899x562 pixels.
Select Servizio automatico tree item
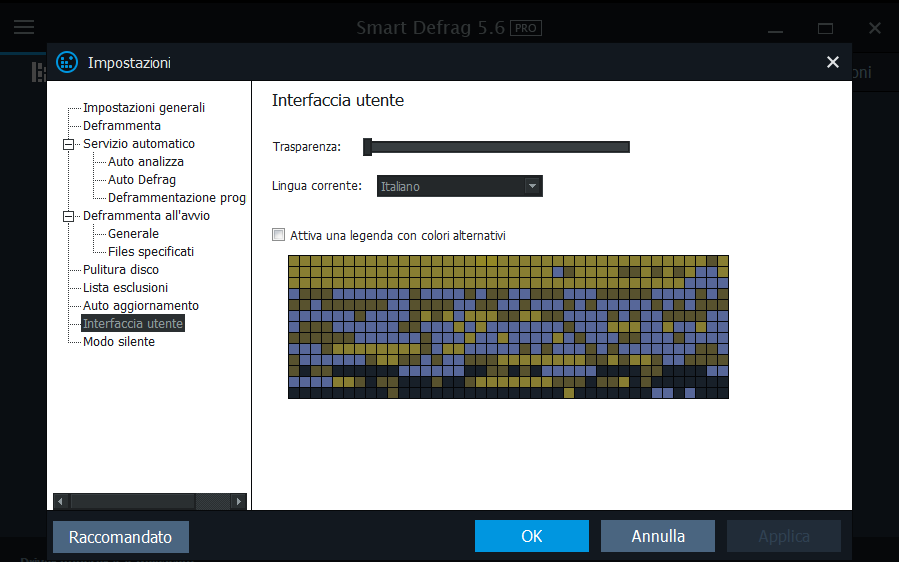coord(139,144)
